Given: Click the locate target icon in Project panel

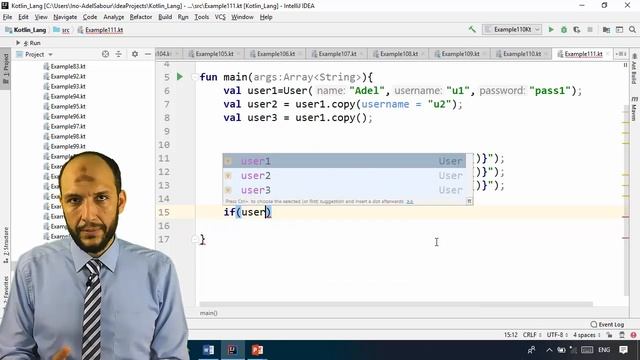Looking at the screenshot, I should click(105, 54).
